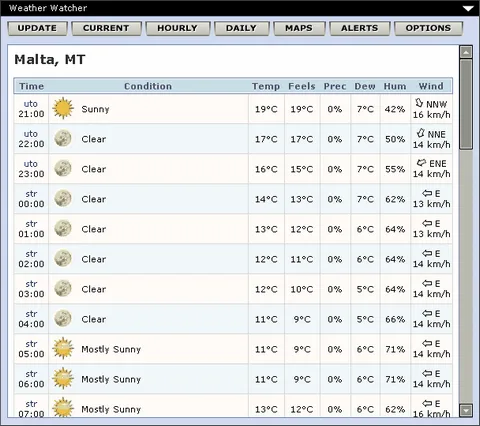Image resolution: width=480 pixels, height=426 pixels.
Task: Click the Hum column header
Action: (x=395, y=86)
